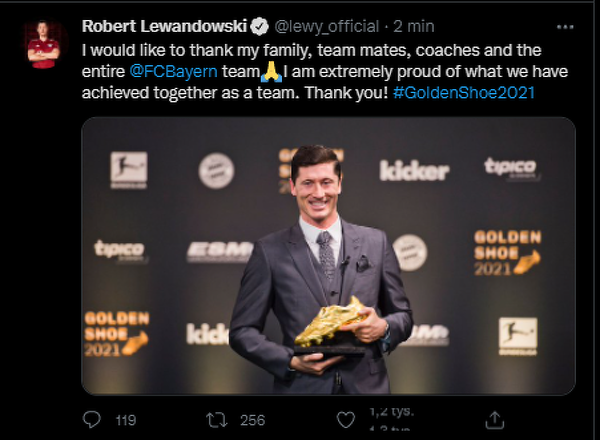Open the share menu icon
This screenshot has width=600, height=440.
point(494,420)
